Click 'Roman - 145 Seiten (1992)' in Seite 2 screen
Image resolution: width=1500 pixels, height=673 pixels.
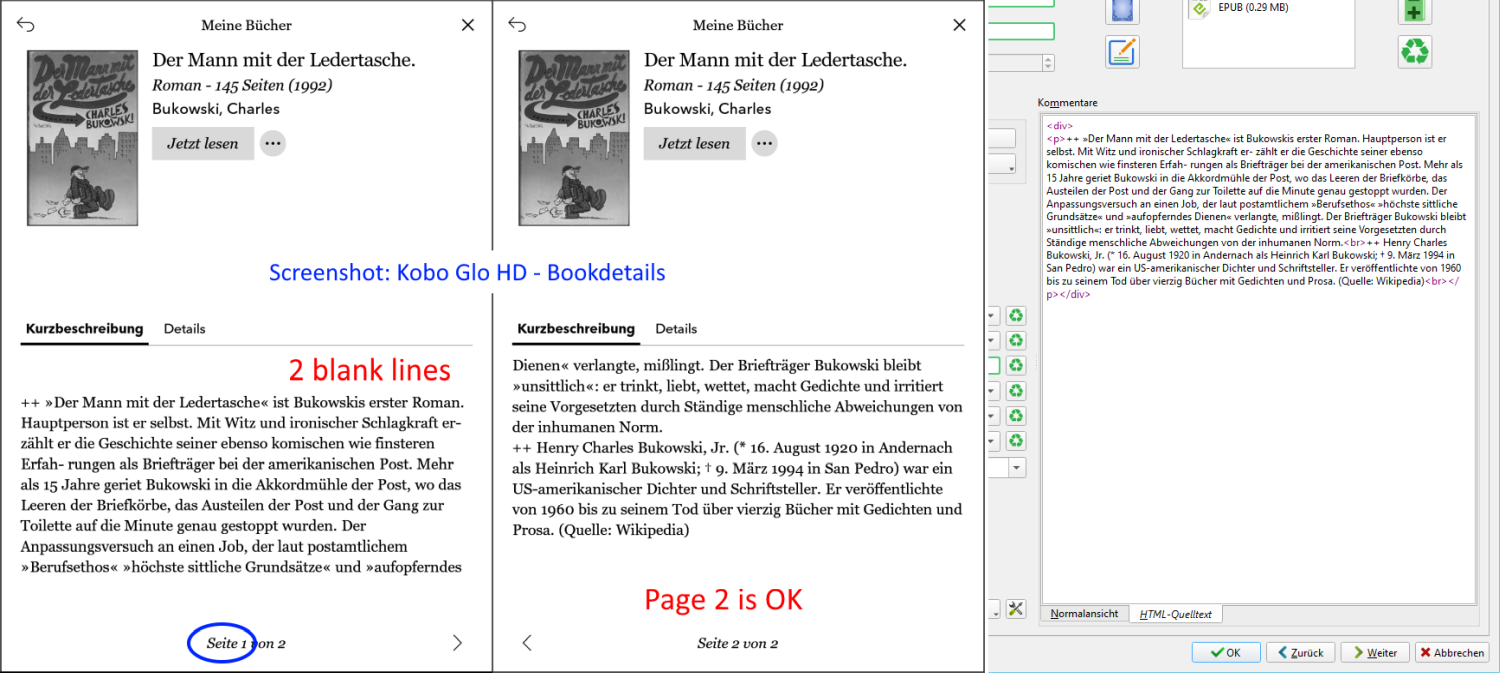pyautogui.click(x=734, y=86)
